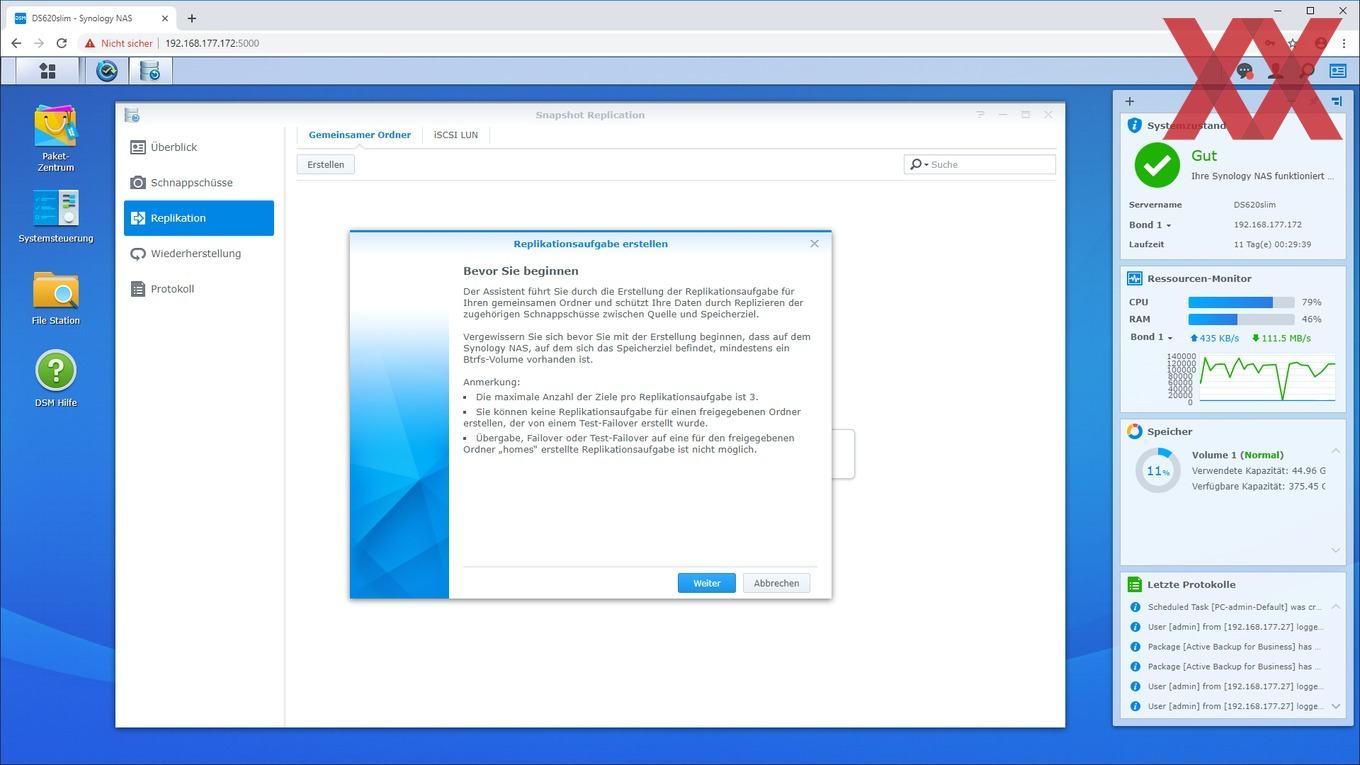Click Verfügbare Kapazität value
This screenshot has width=1360, height=765.
click(x=1307, y=486)
